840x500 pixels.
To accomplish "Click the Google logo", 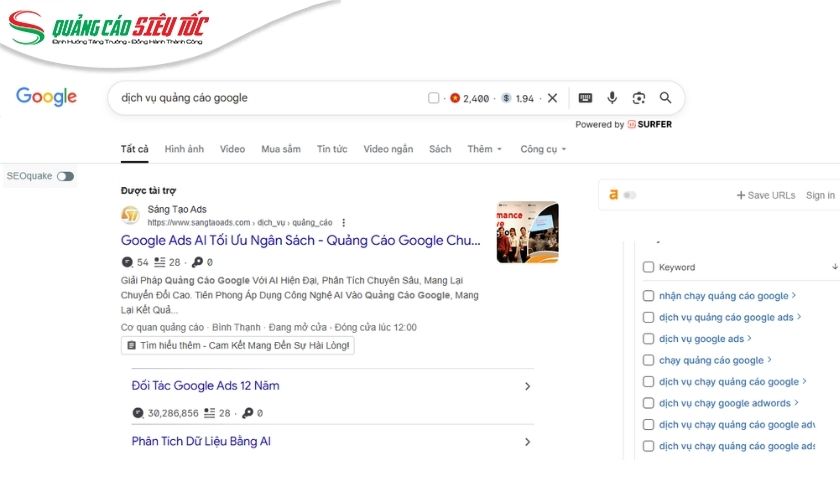I will click(x=46, y=97).
